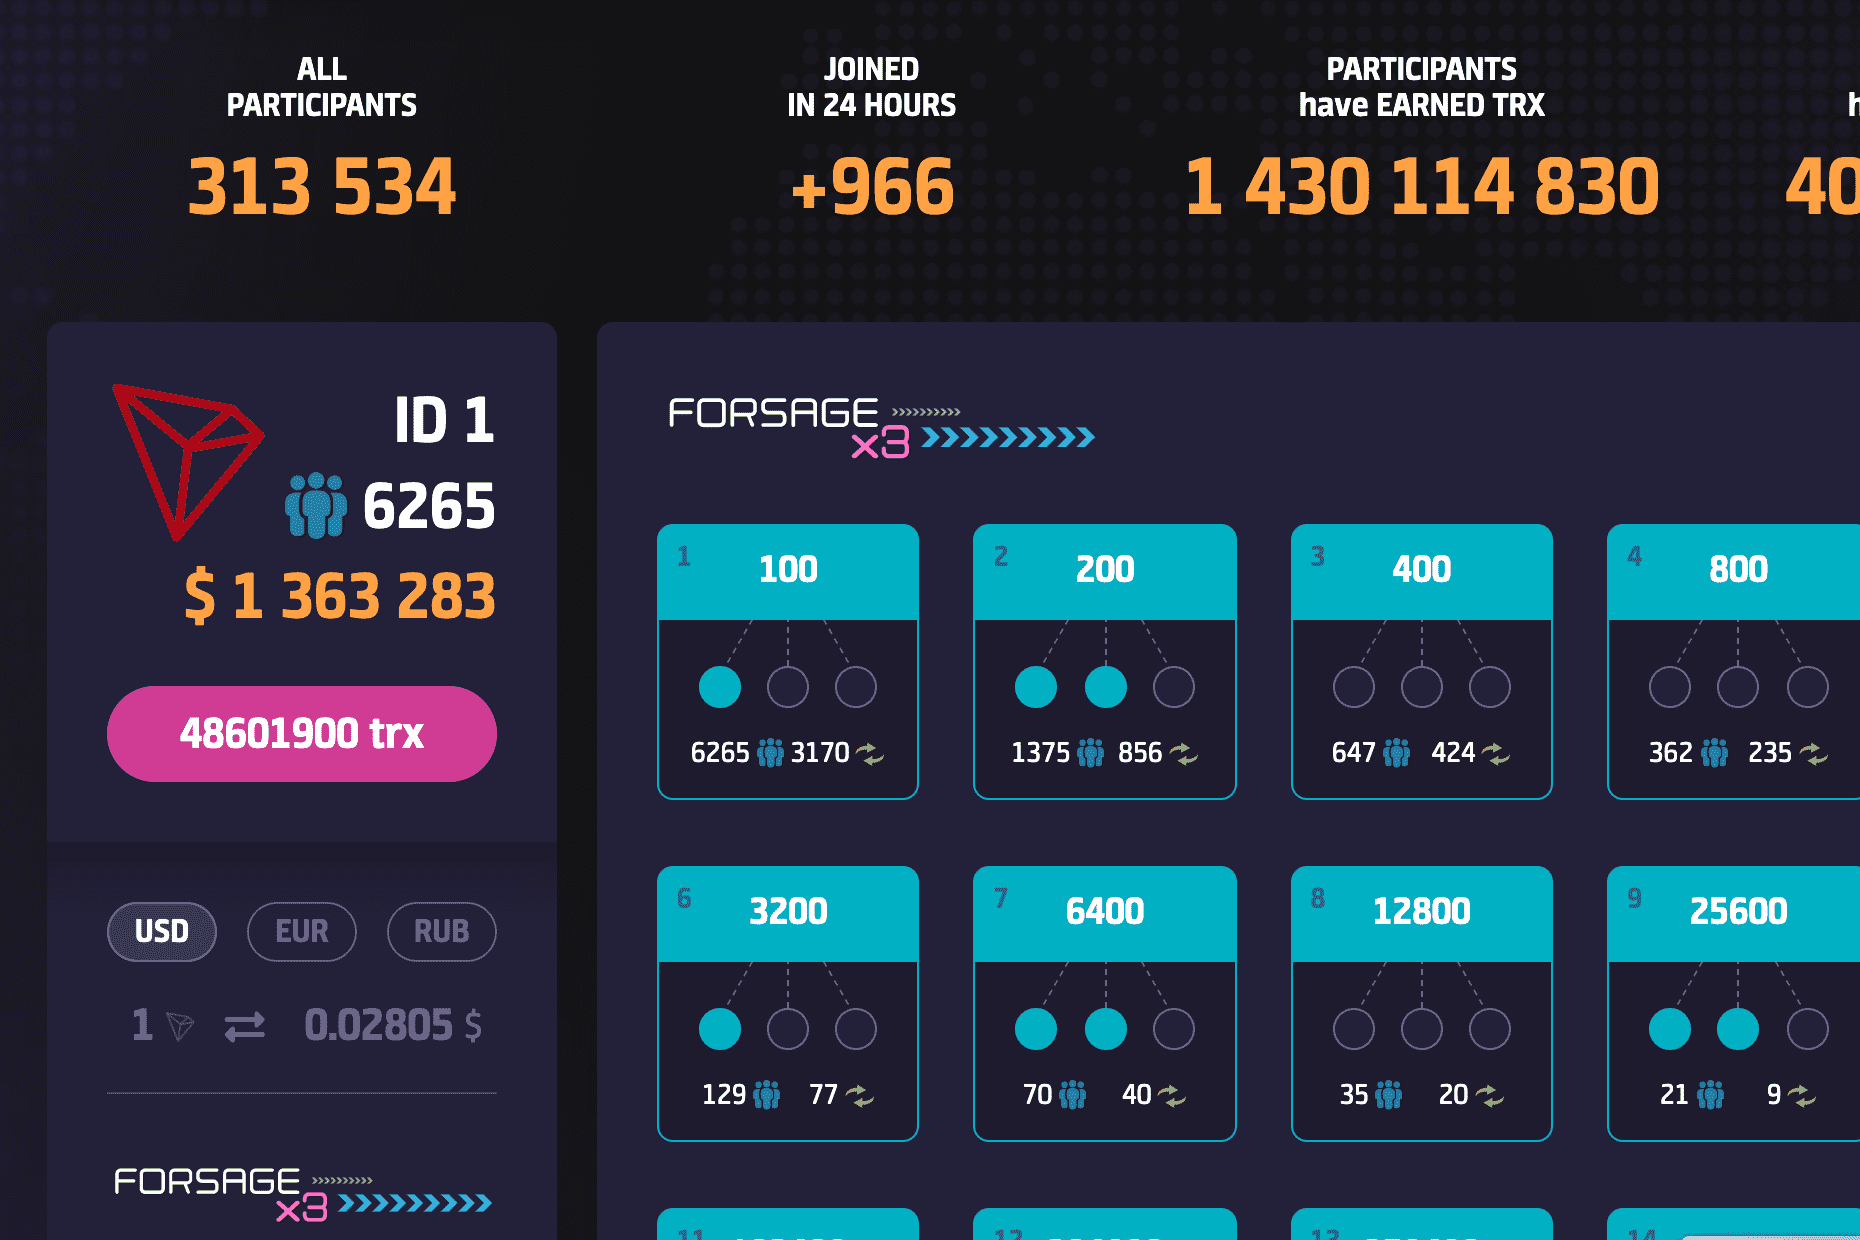The height and width of the screenshot is (1240, 1860).
Task: Click the currency exchange arrows next to TRX rate
Action: [247, 1027]
